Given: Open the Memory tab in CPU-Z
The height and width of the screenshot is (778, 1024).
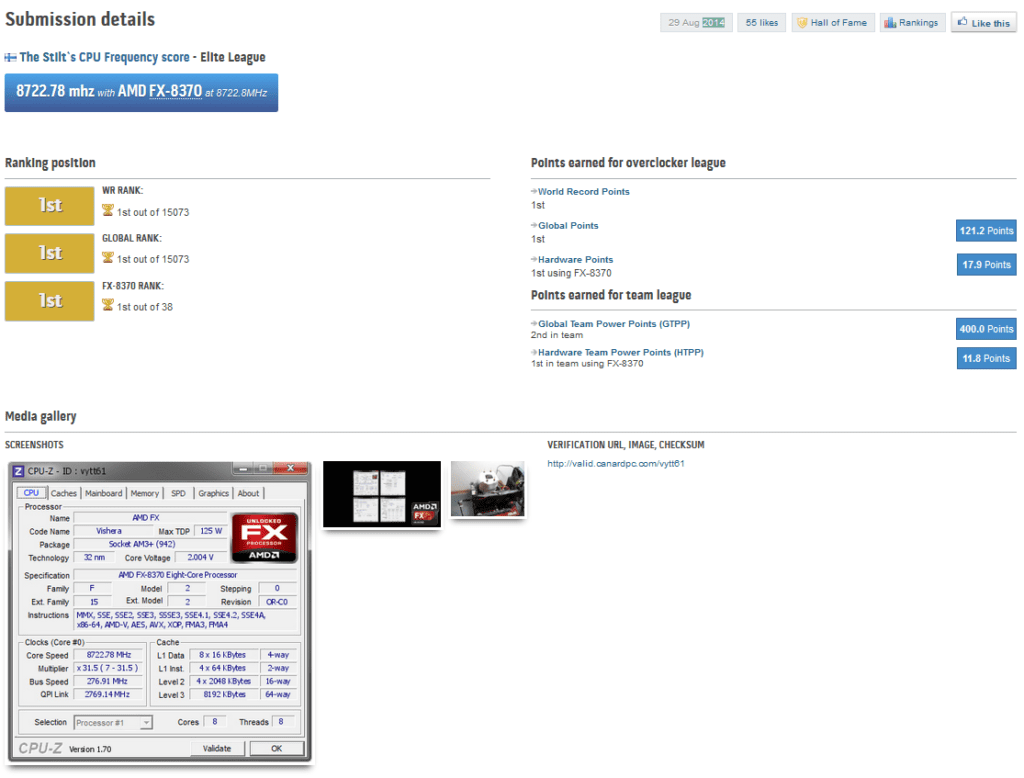Looking at the screenshot, I should (x=144, y=493).
